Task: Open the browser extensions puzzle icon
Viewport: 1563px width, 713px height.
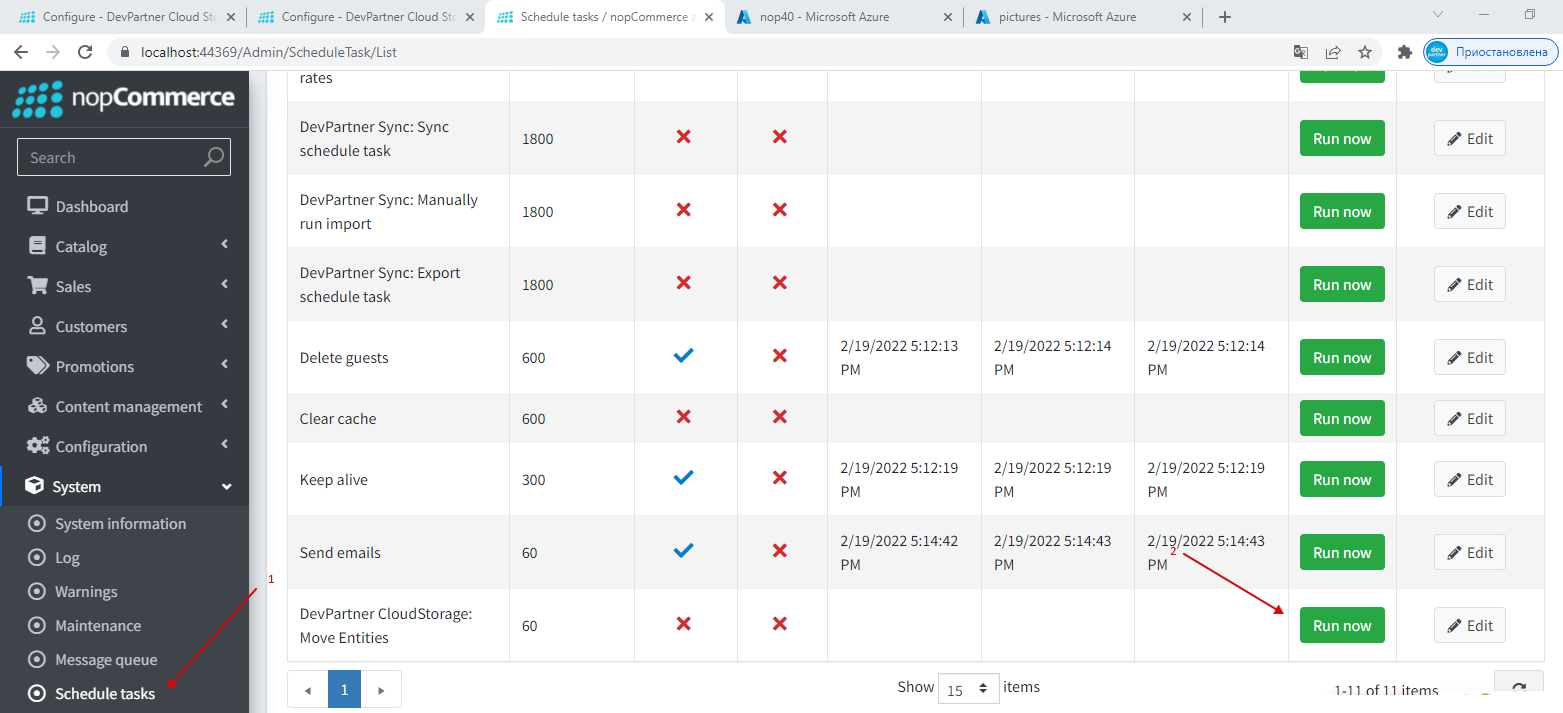Action: (1405, 52)
